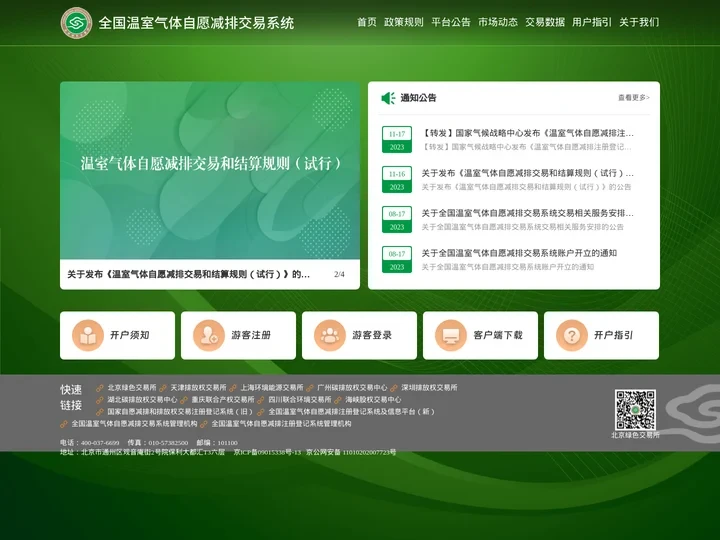
Task: Click the 游客登录 group icon
Action: point(330,336)
